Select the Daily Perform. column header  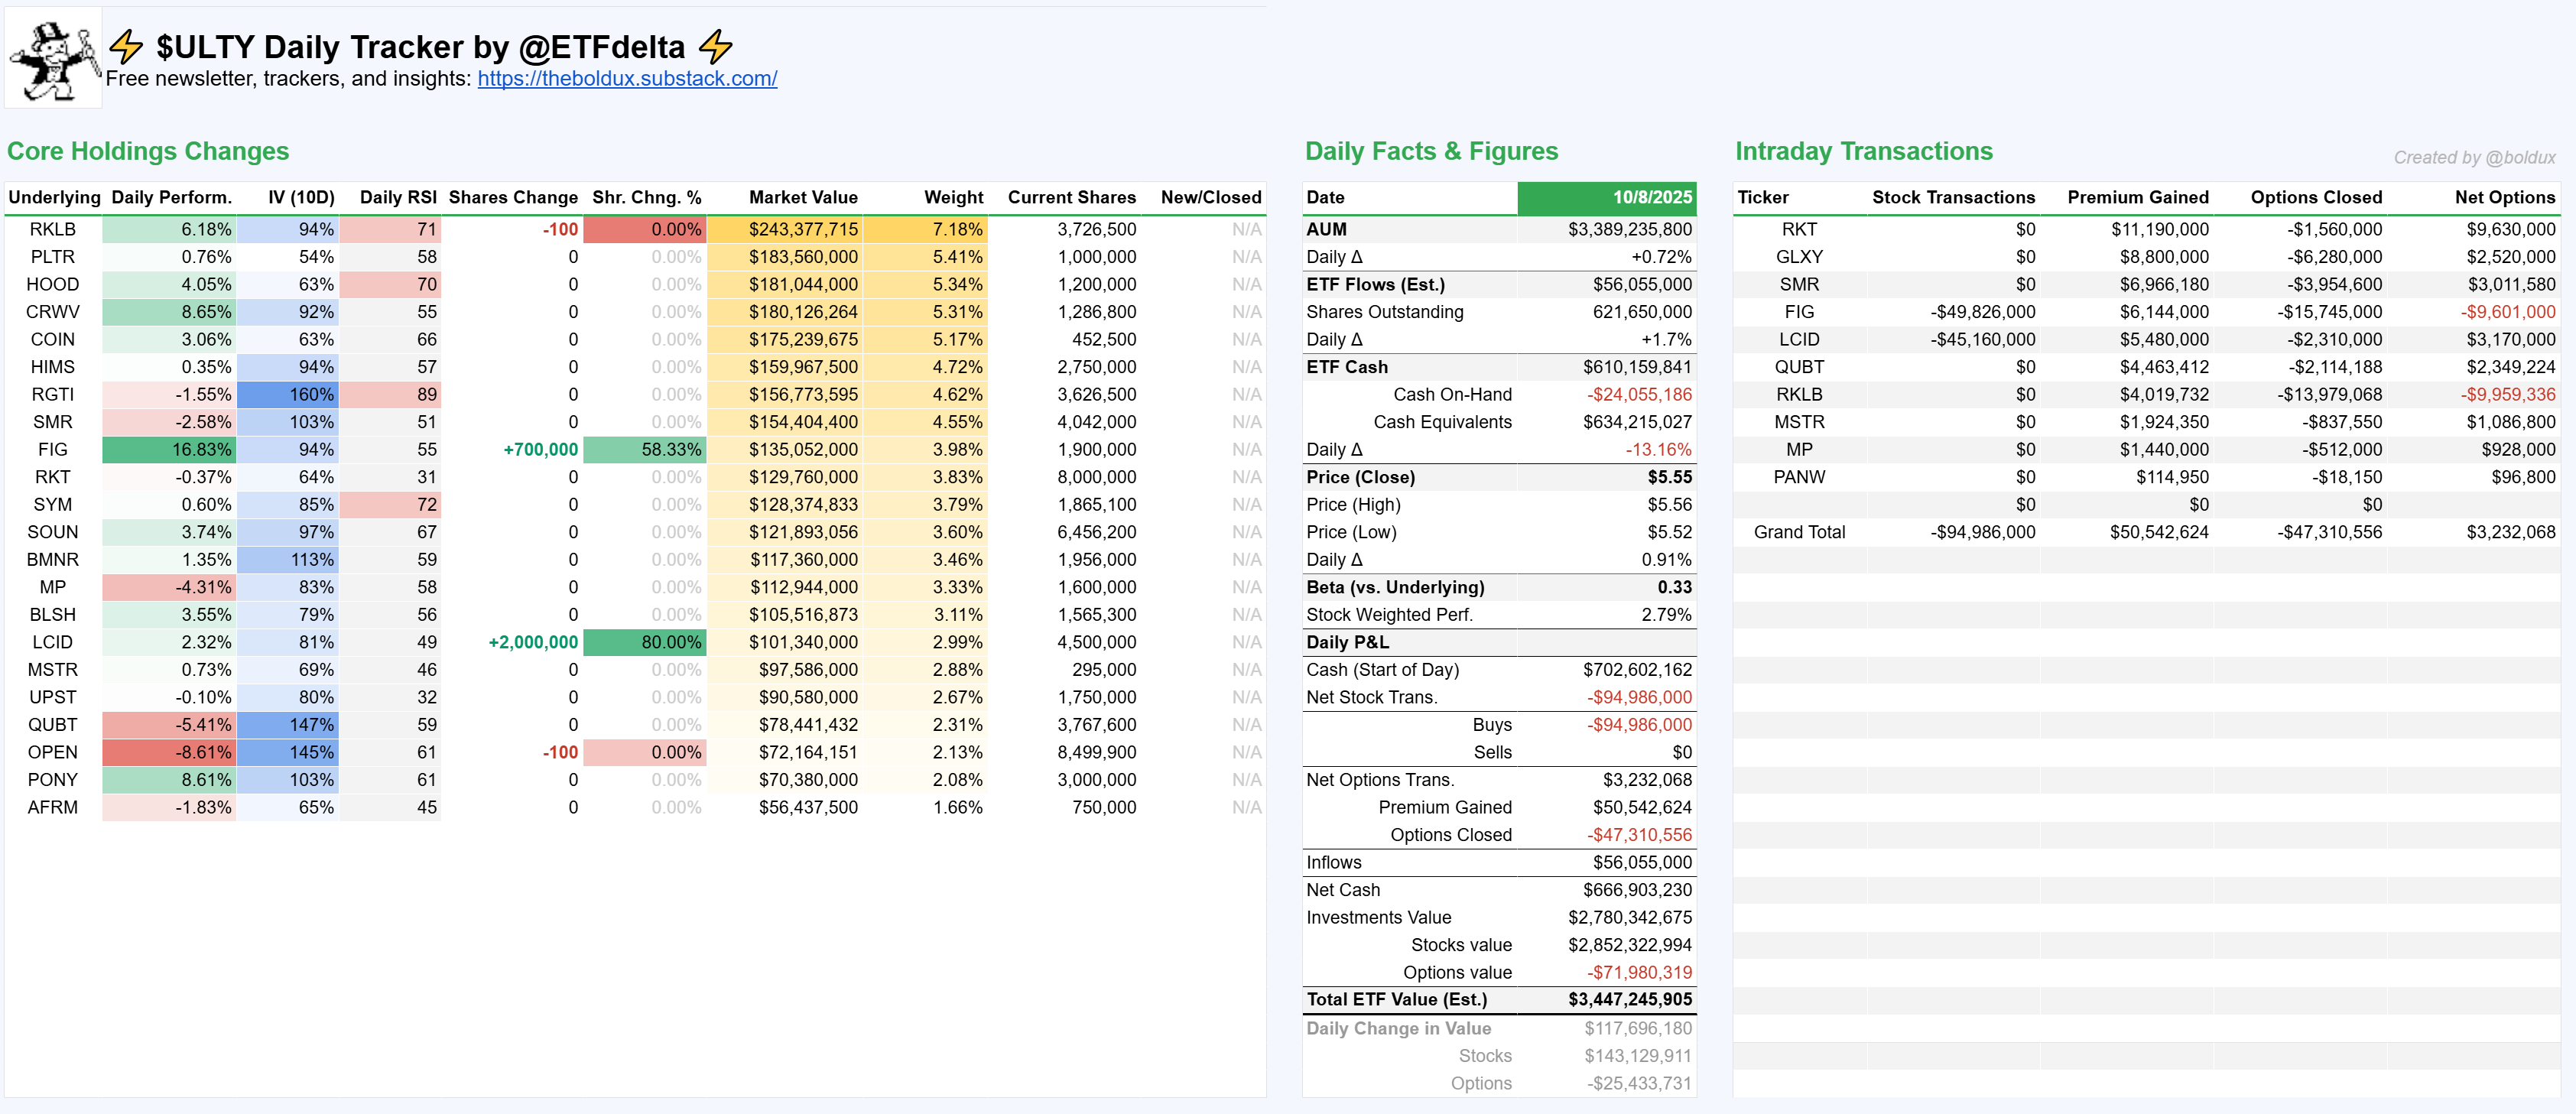point(171,197)
